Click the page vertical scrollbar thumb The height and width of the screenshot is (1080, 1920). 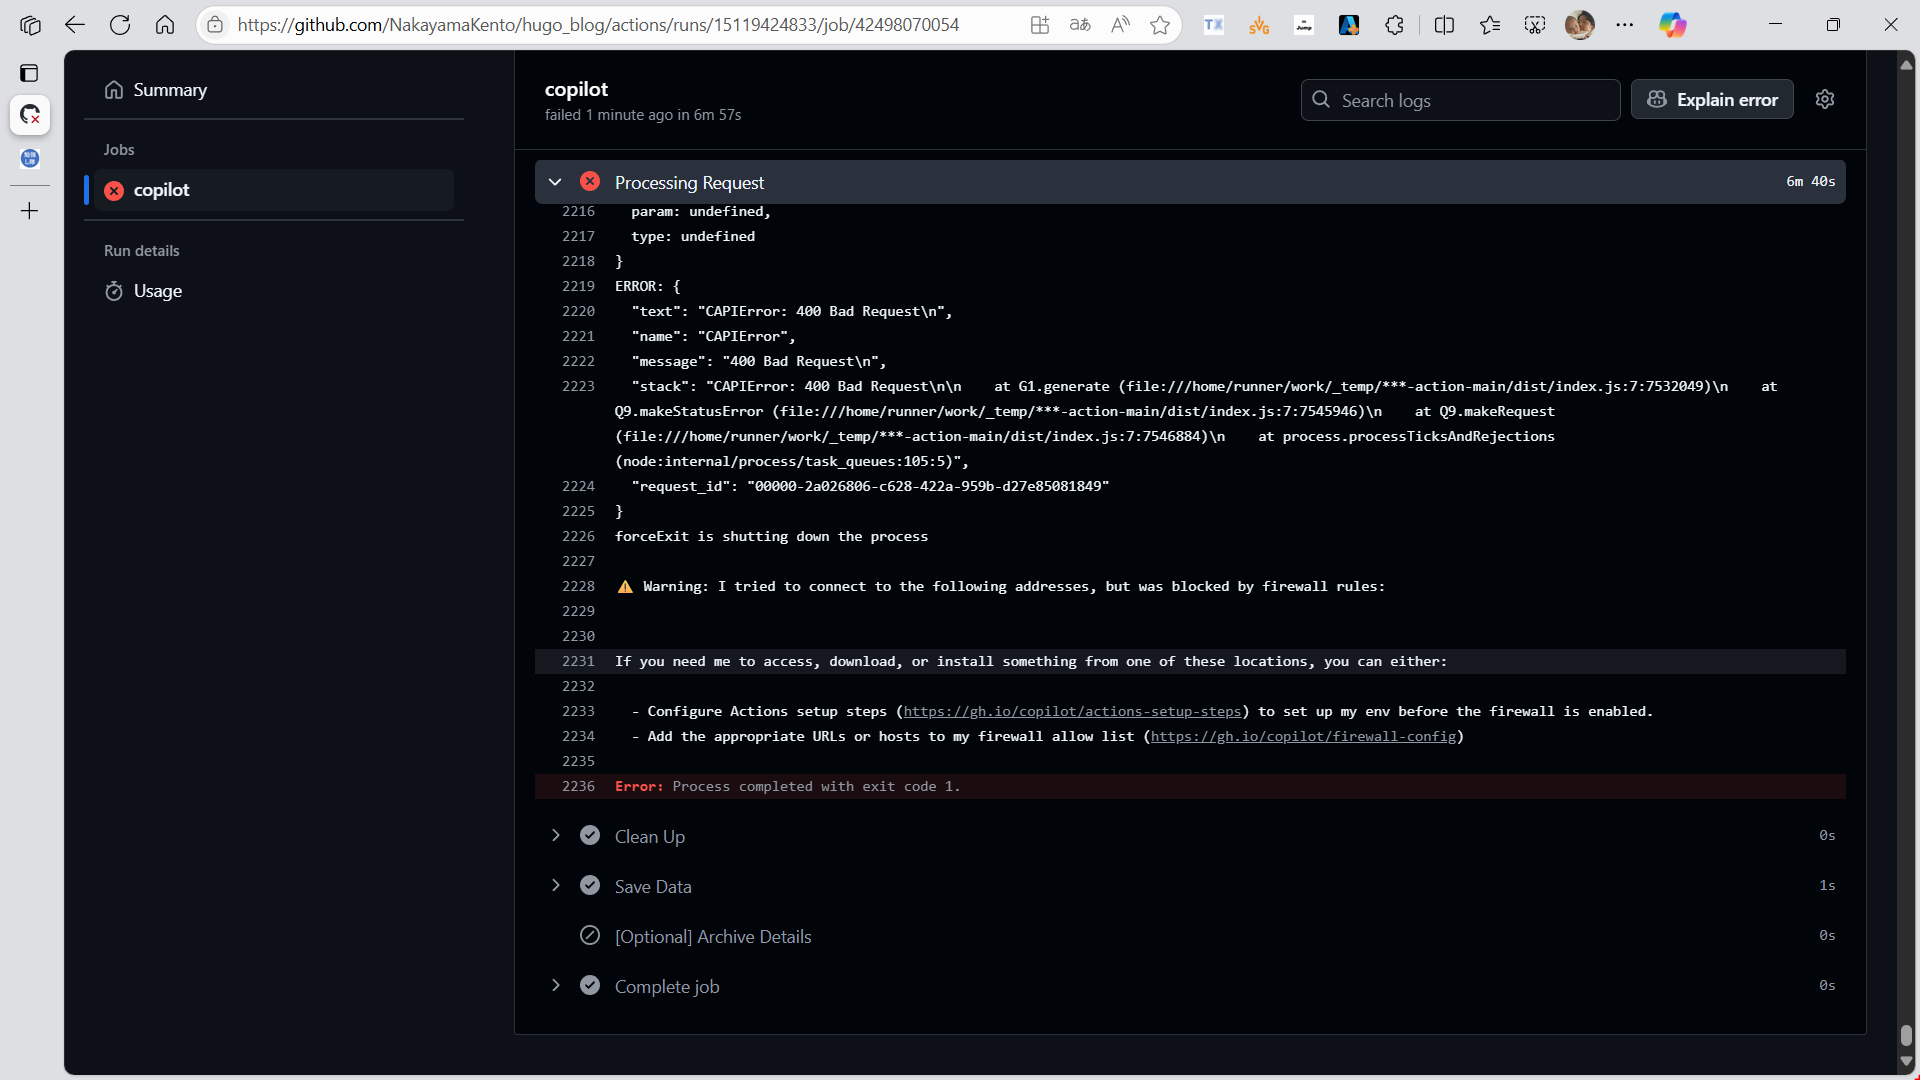pyautogui.click(x=1906, y=1035)
